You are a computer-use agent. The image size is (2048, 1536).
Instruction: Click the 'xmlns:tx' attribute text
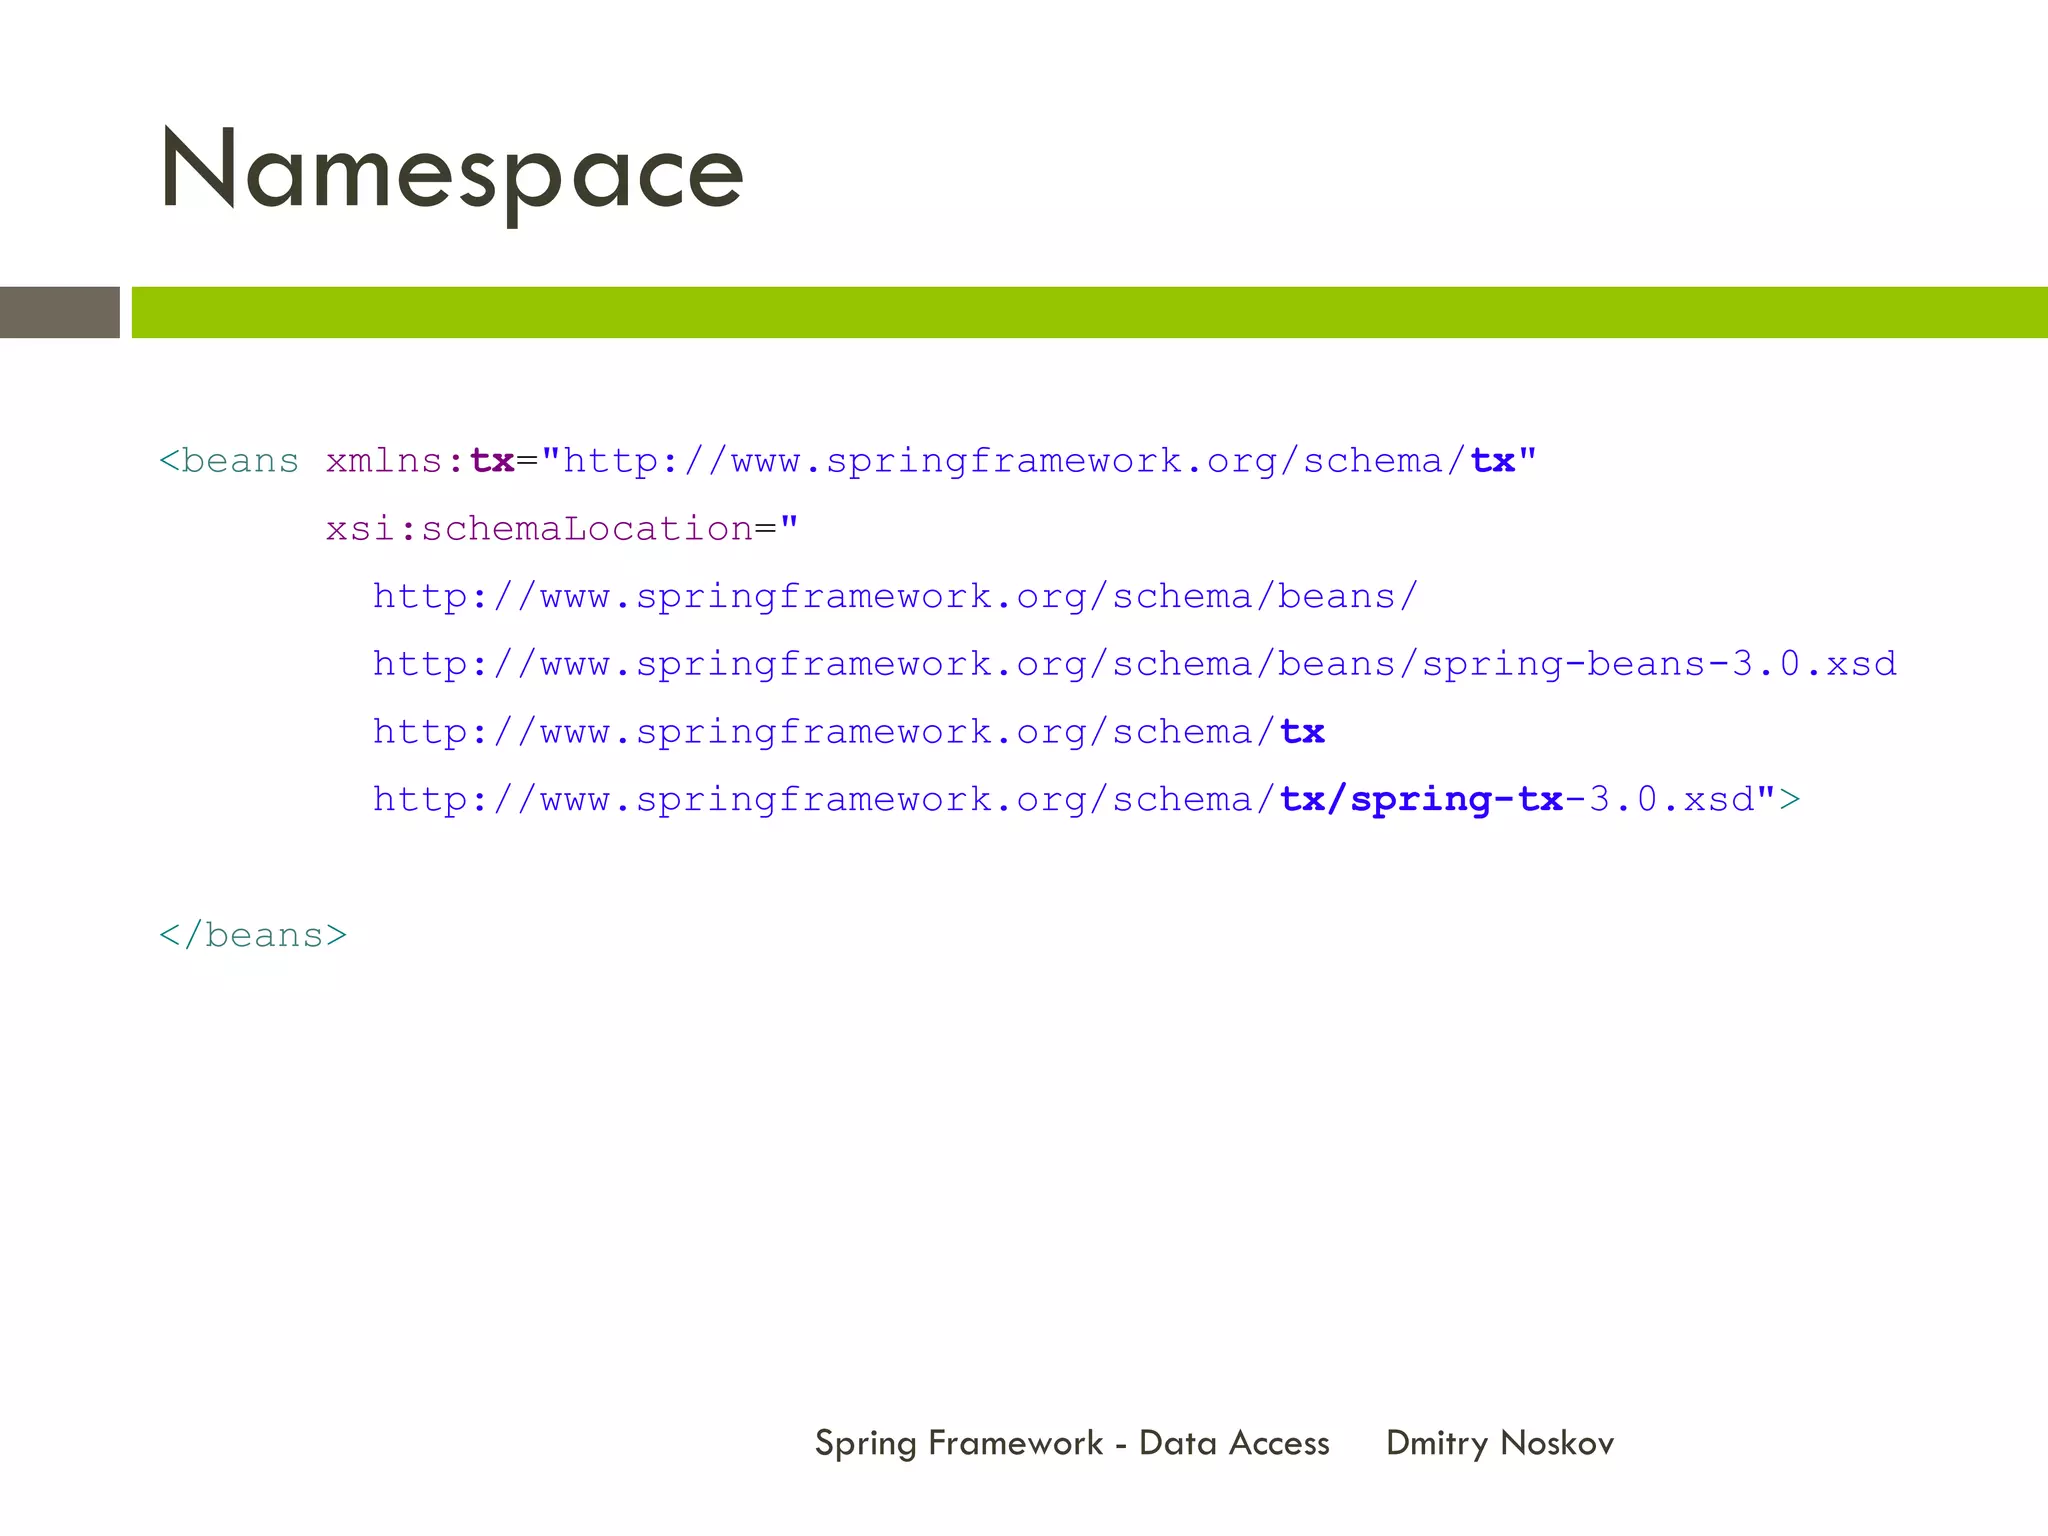pos(420,461)
